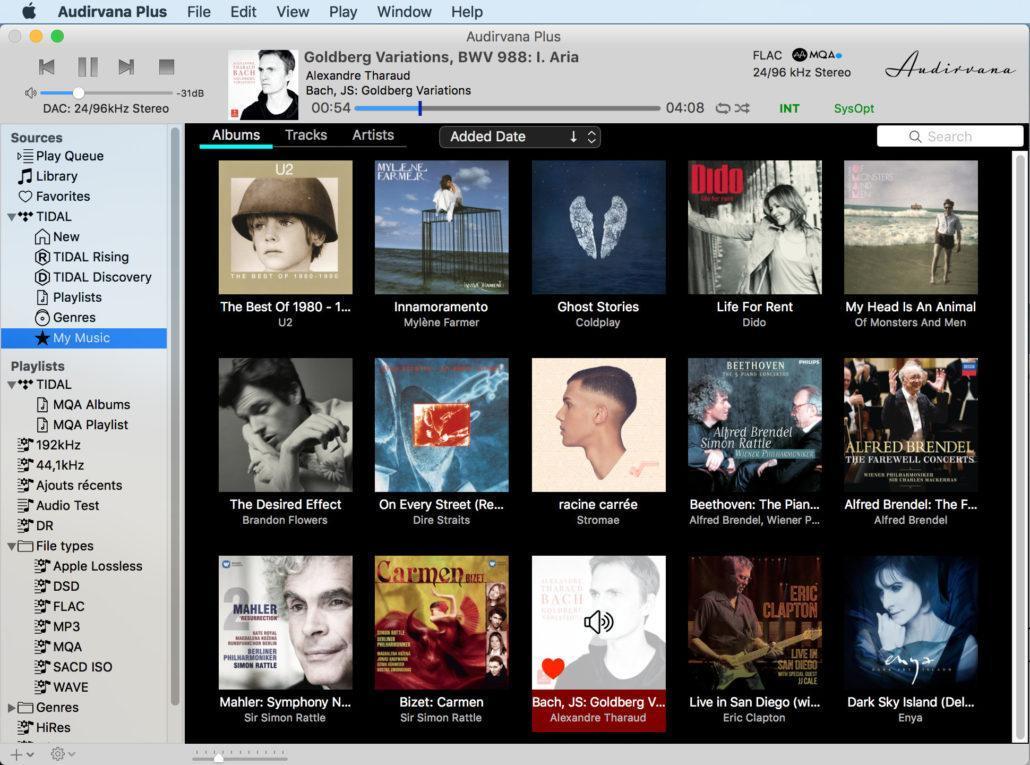The height and width of the screenshot is (765, 1030).
Task: Click the speaker icon on Goldberg album
Action: [598, 623]
